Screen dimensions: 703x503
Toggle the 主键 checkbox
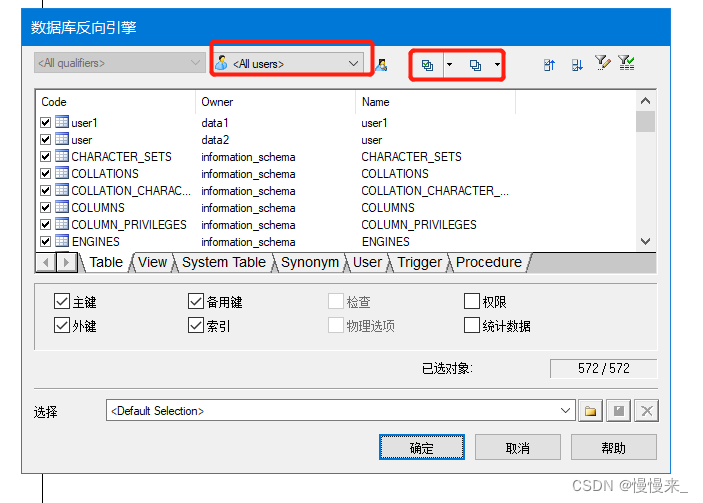pos(61,301)
